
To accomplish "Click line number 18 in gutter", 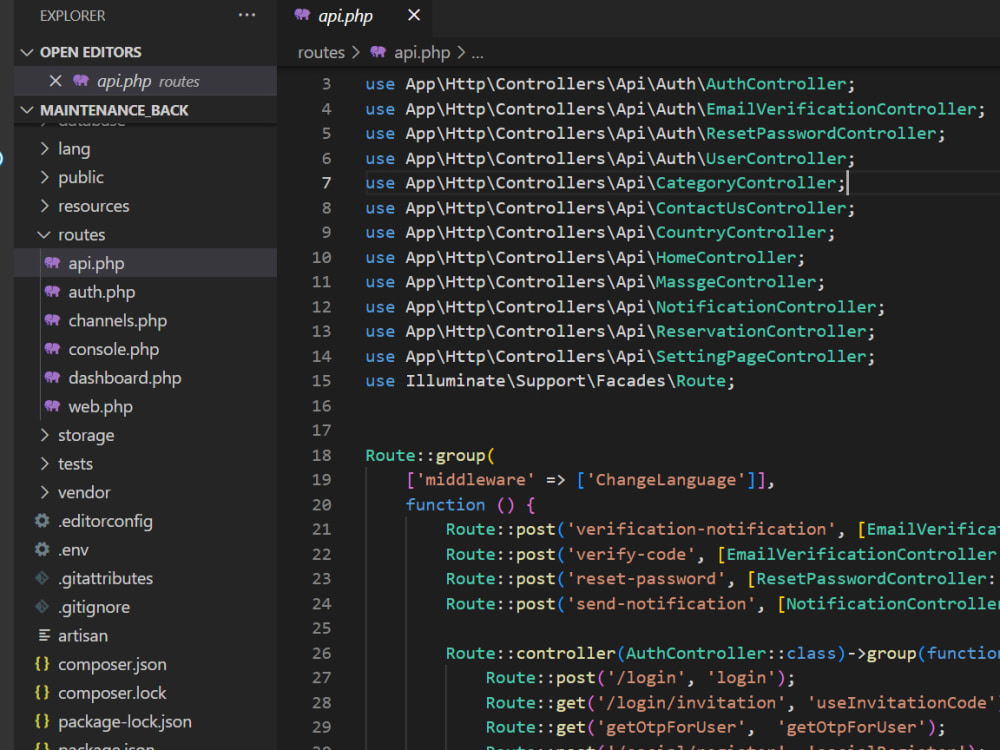I will point(321,455).
